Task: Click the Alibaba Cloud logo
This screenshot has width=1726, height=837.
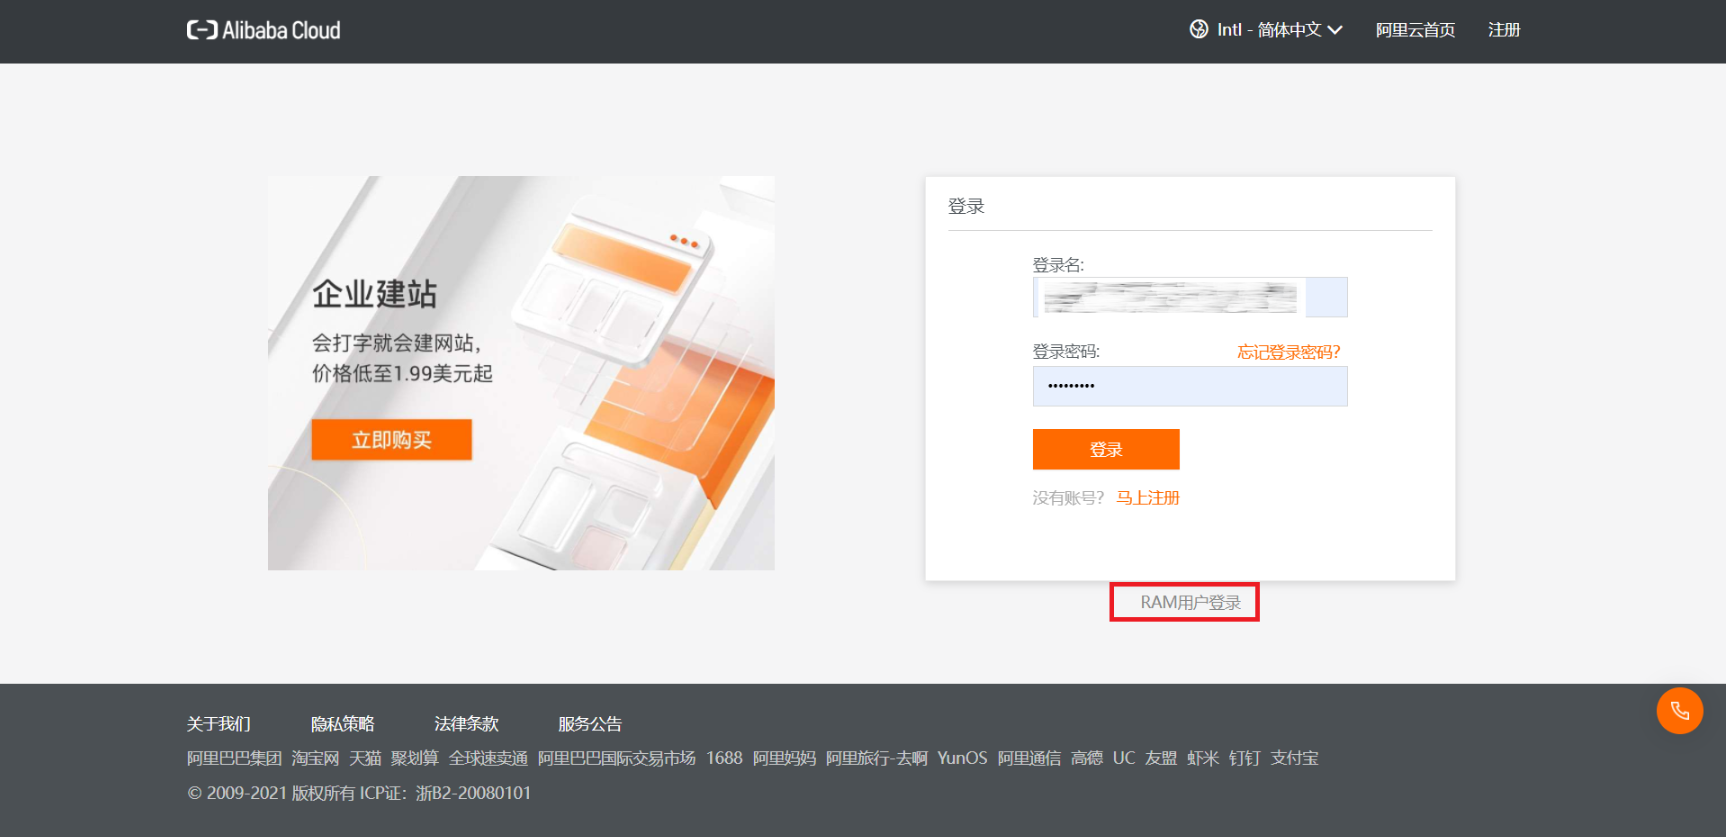Action: (263, 30)
